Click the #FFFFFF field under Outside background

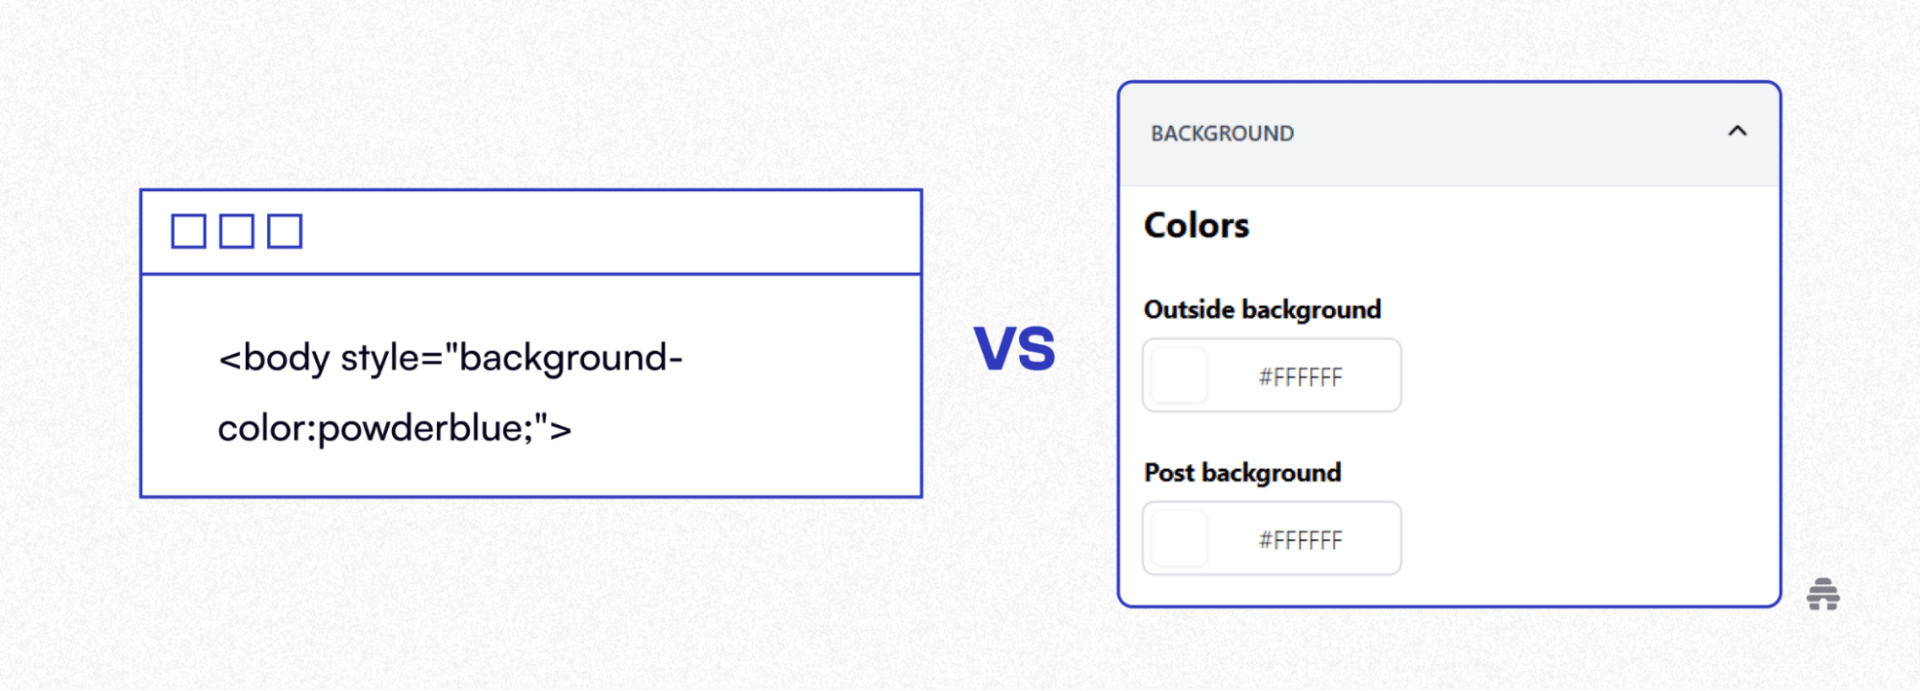pos(1300,375)
